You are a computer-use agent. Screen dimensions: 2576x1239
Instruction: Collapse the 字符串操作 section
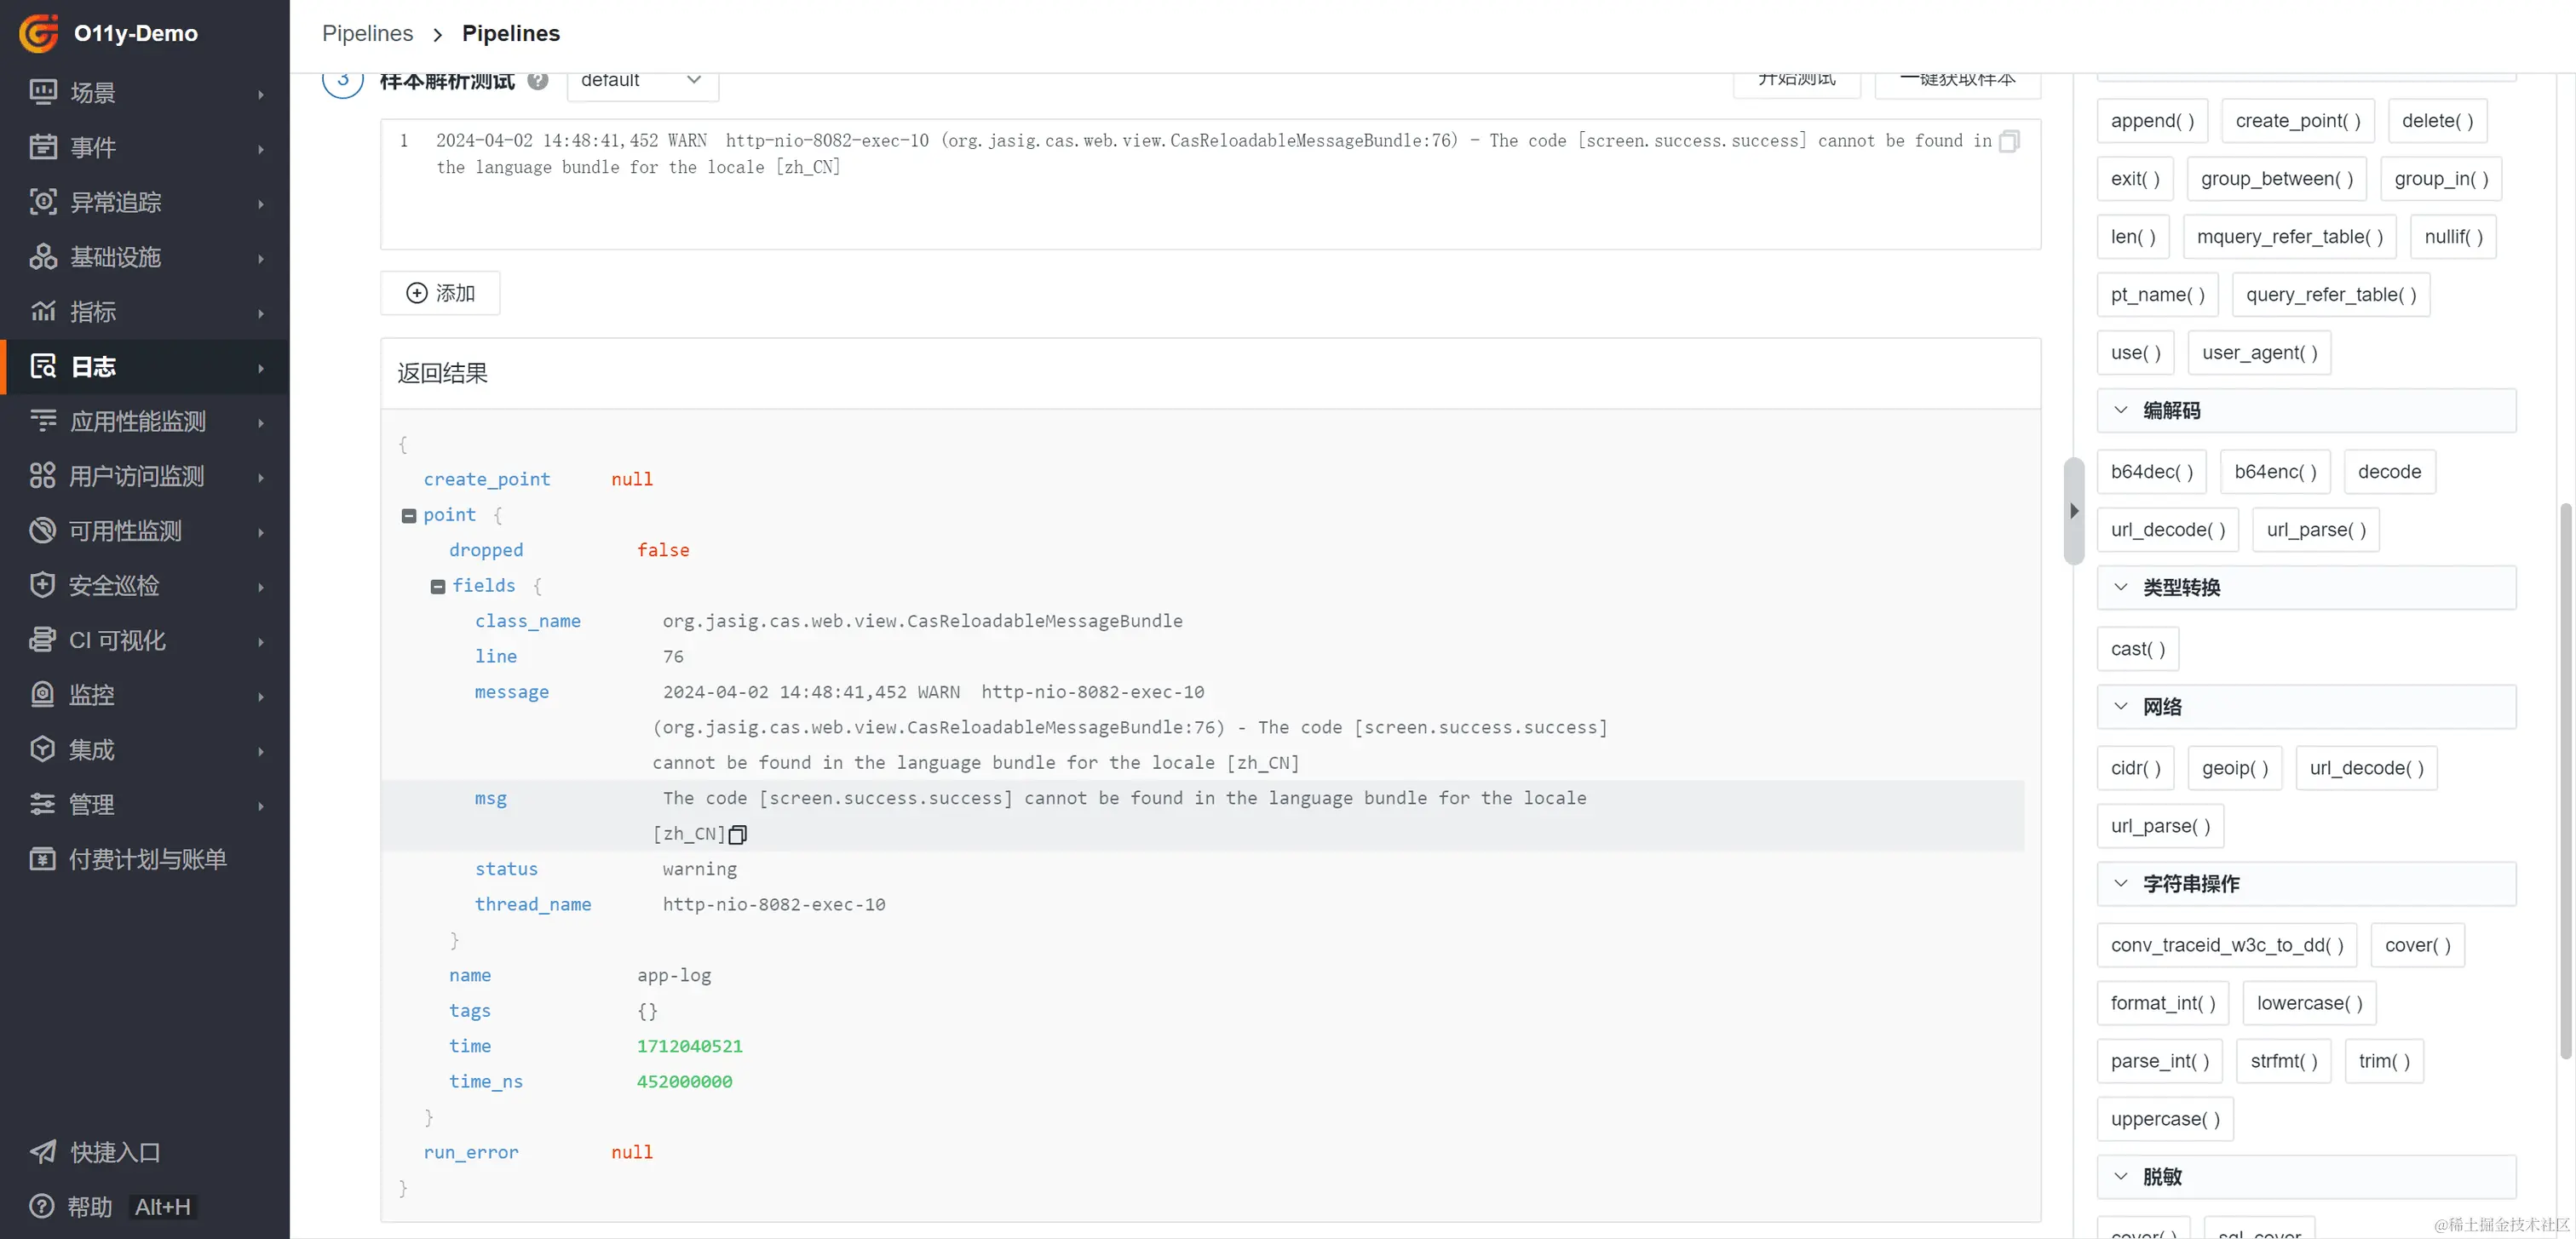tap(2121, 883)
